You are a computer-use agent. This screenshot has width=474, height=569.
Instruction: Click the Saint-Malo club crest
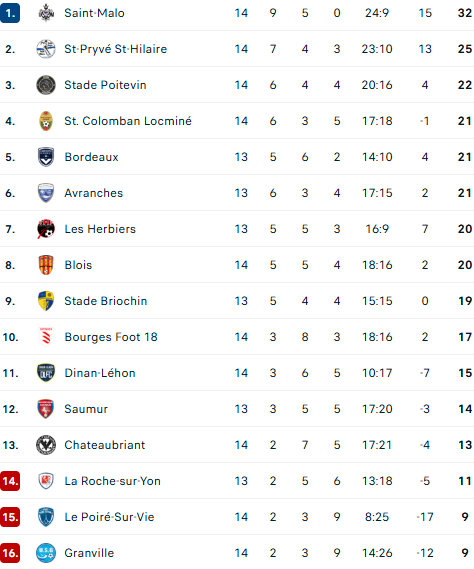(x=46, y=13)
